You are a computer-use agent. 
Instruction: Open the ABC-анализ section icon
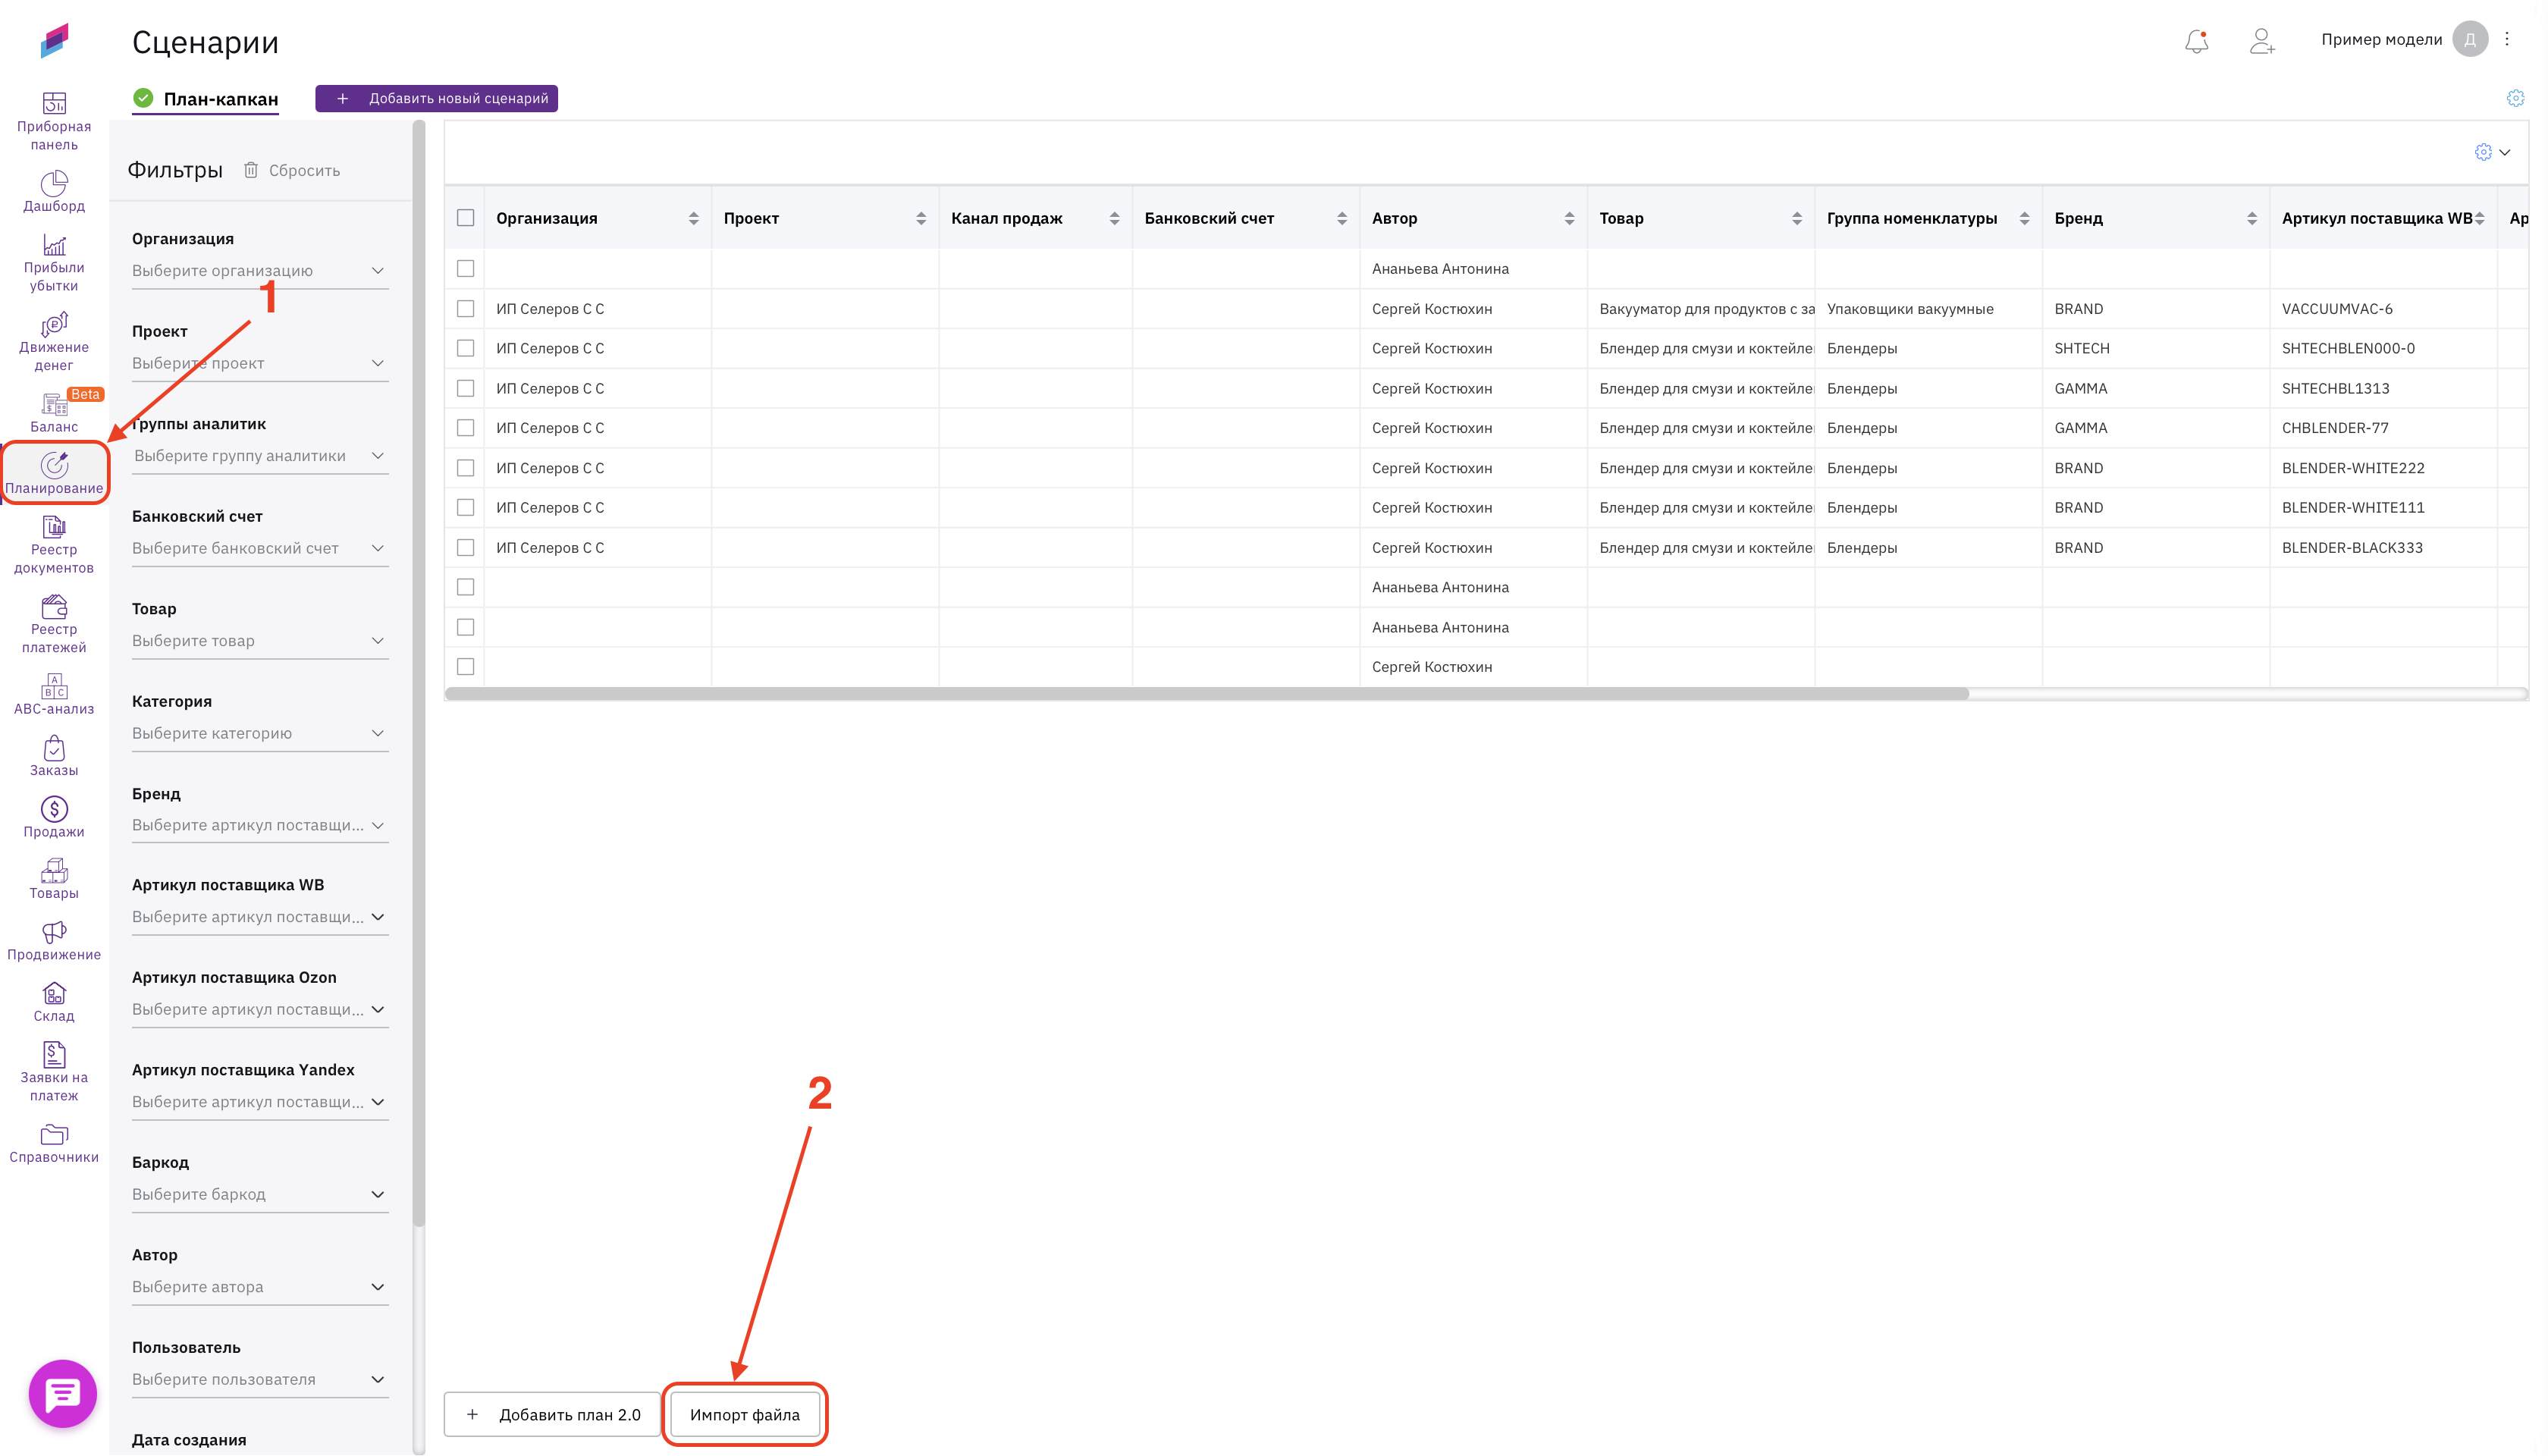point(54,687)
